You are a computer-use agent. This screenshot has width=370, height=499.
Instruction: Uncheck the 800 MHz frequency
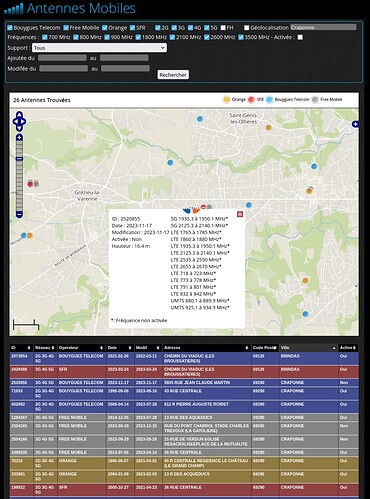[x=76, y=37]
